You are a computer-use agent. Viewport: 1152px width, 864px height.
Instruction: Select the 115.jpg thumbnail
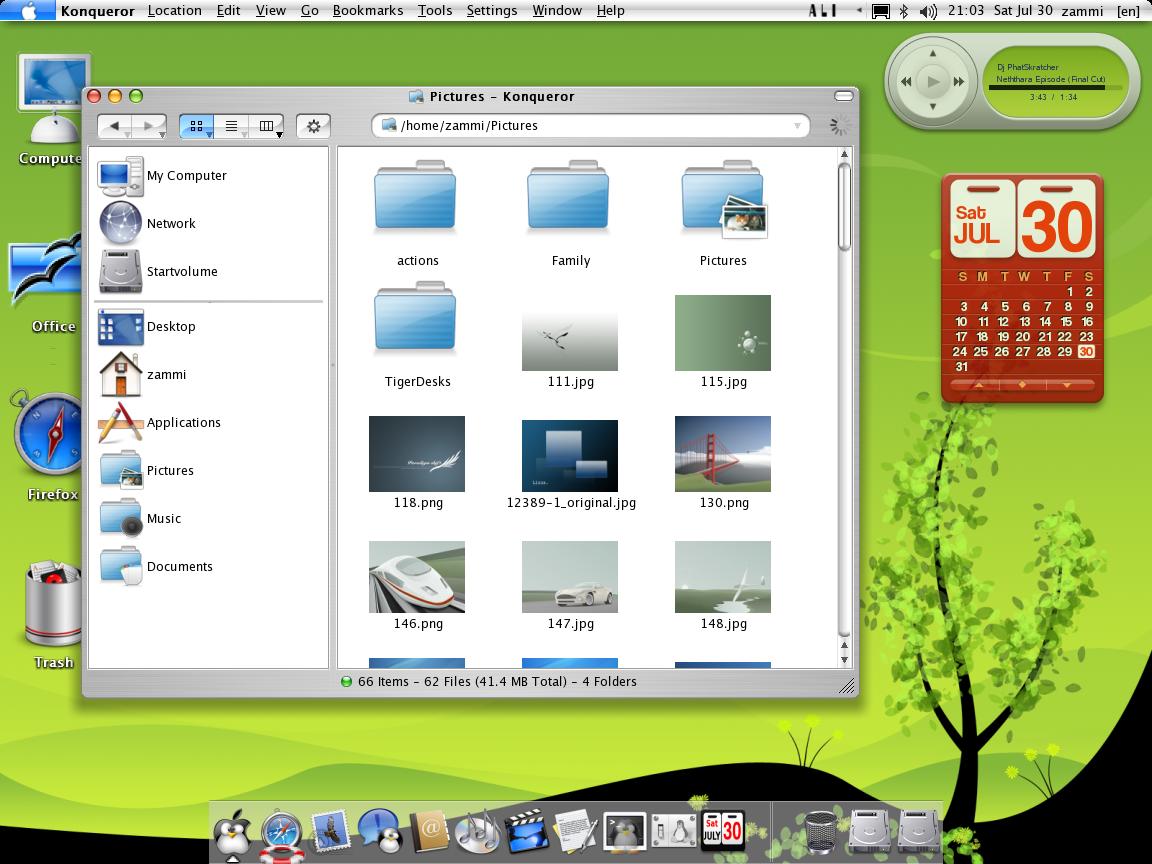723,333
